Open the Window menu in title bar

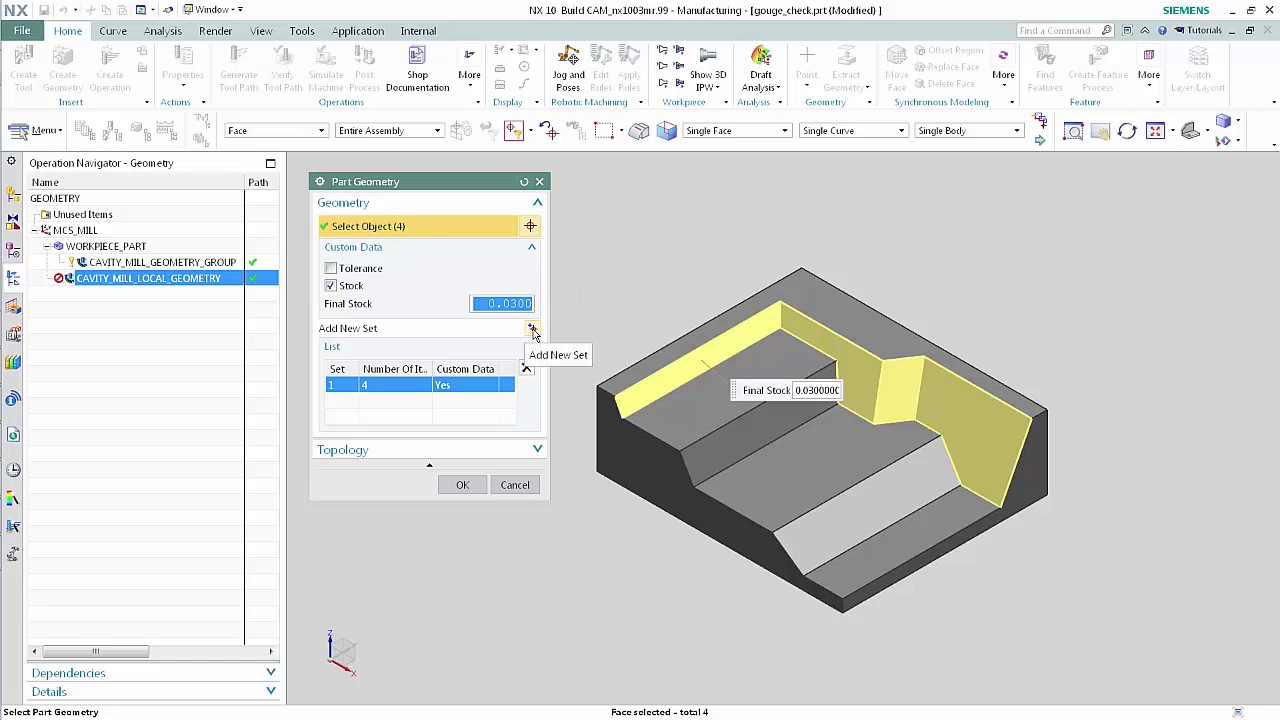pyautogui.click(x=213, y=10)
